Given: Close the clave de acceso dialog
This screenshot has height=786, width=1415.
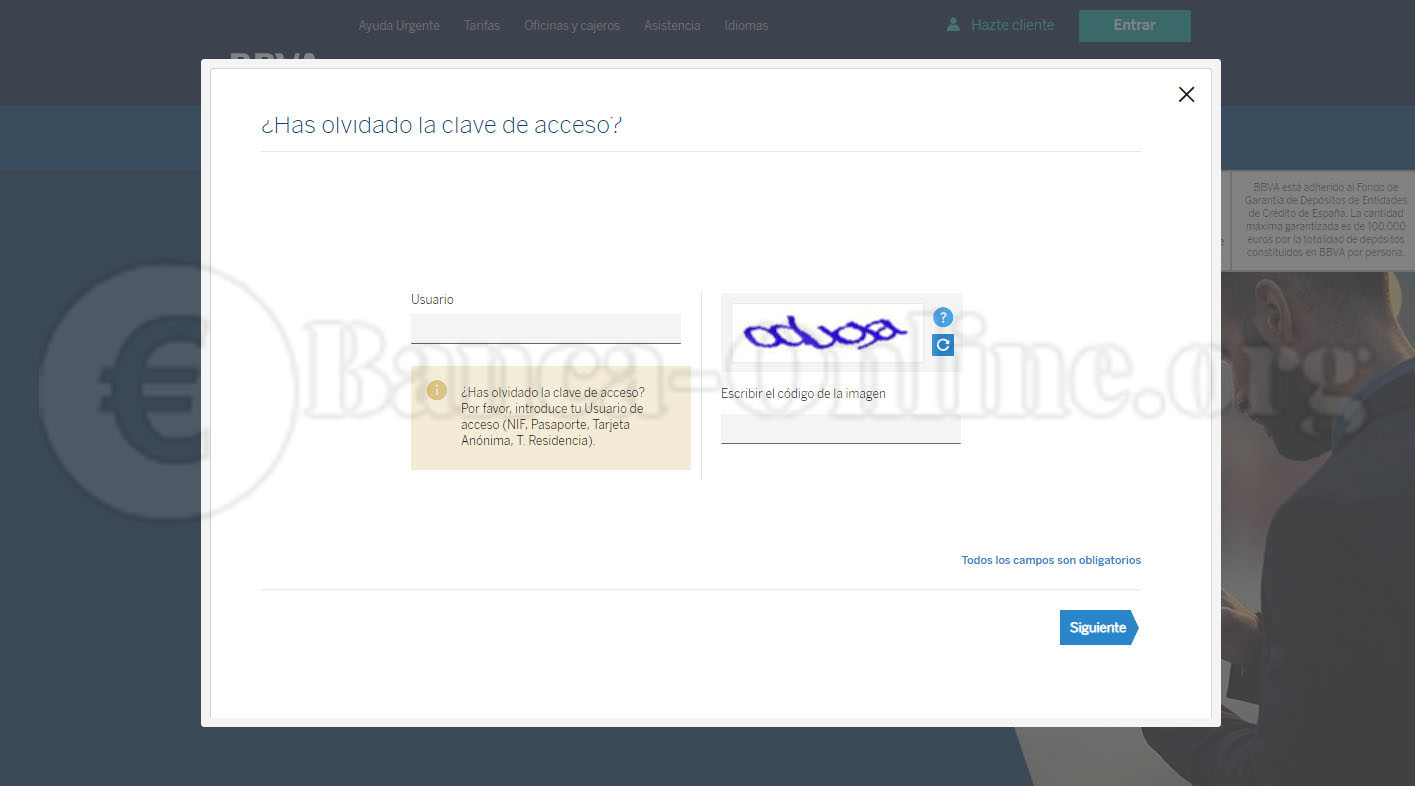Looking at the screenshot, I should [1186, 94].
